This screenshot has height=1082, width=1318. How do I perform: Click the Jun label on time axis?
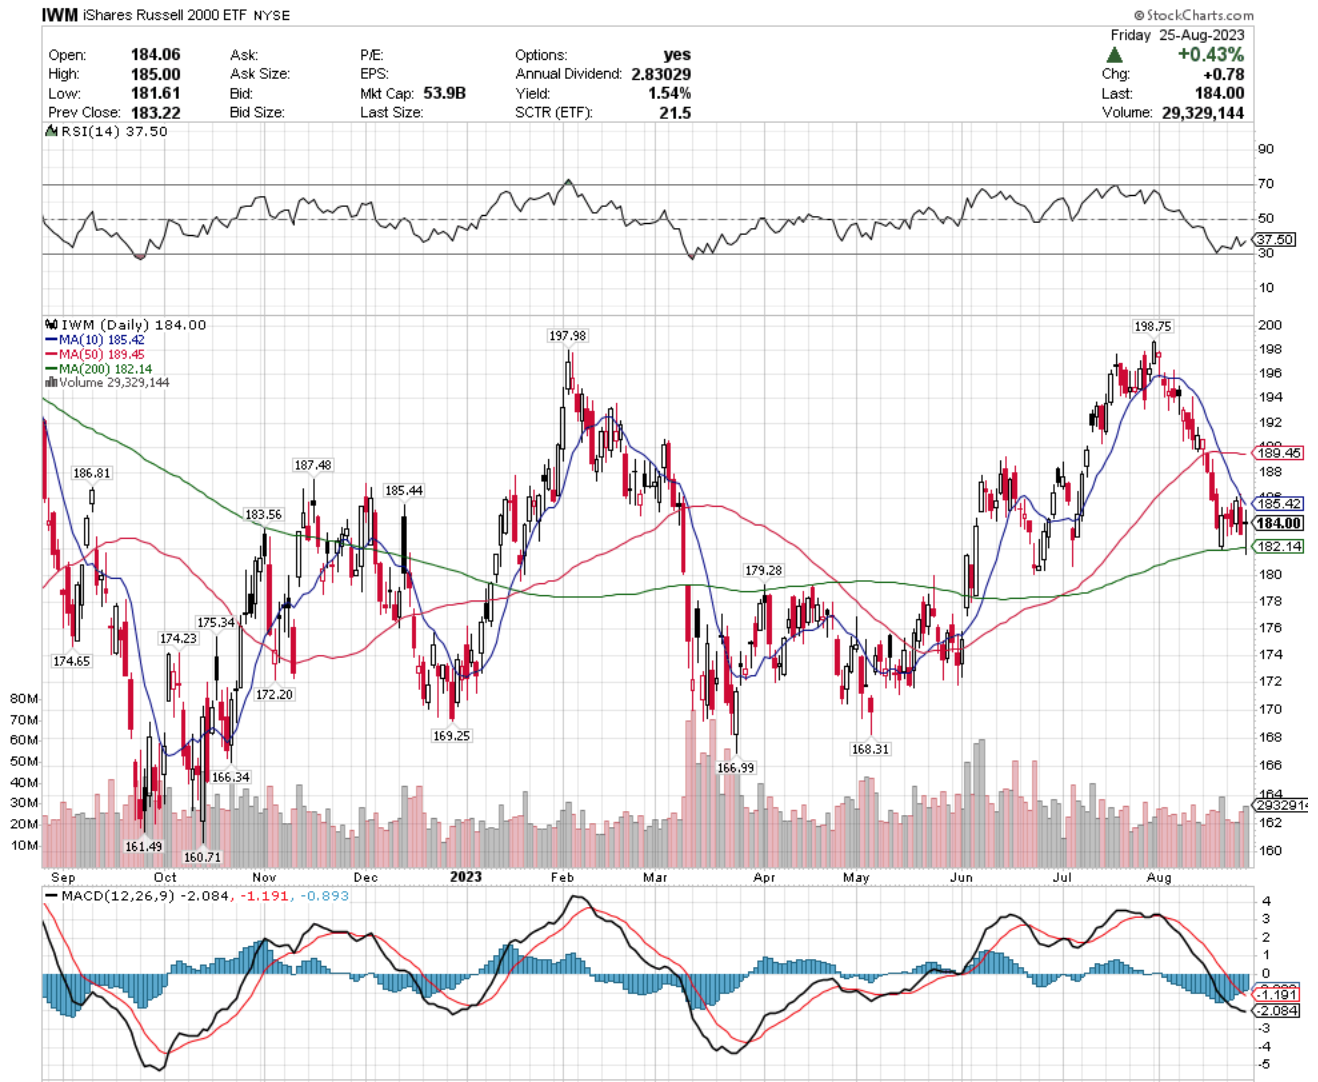961,877
